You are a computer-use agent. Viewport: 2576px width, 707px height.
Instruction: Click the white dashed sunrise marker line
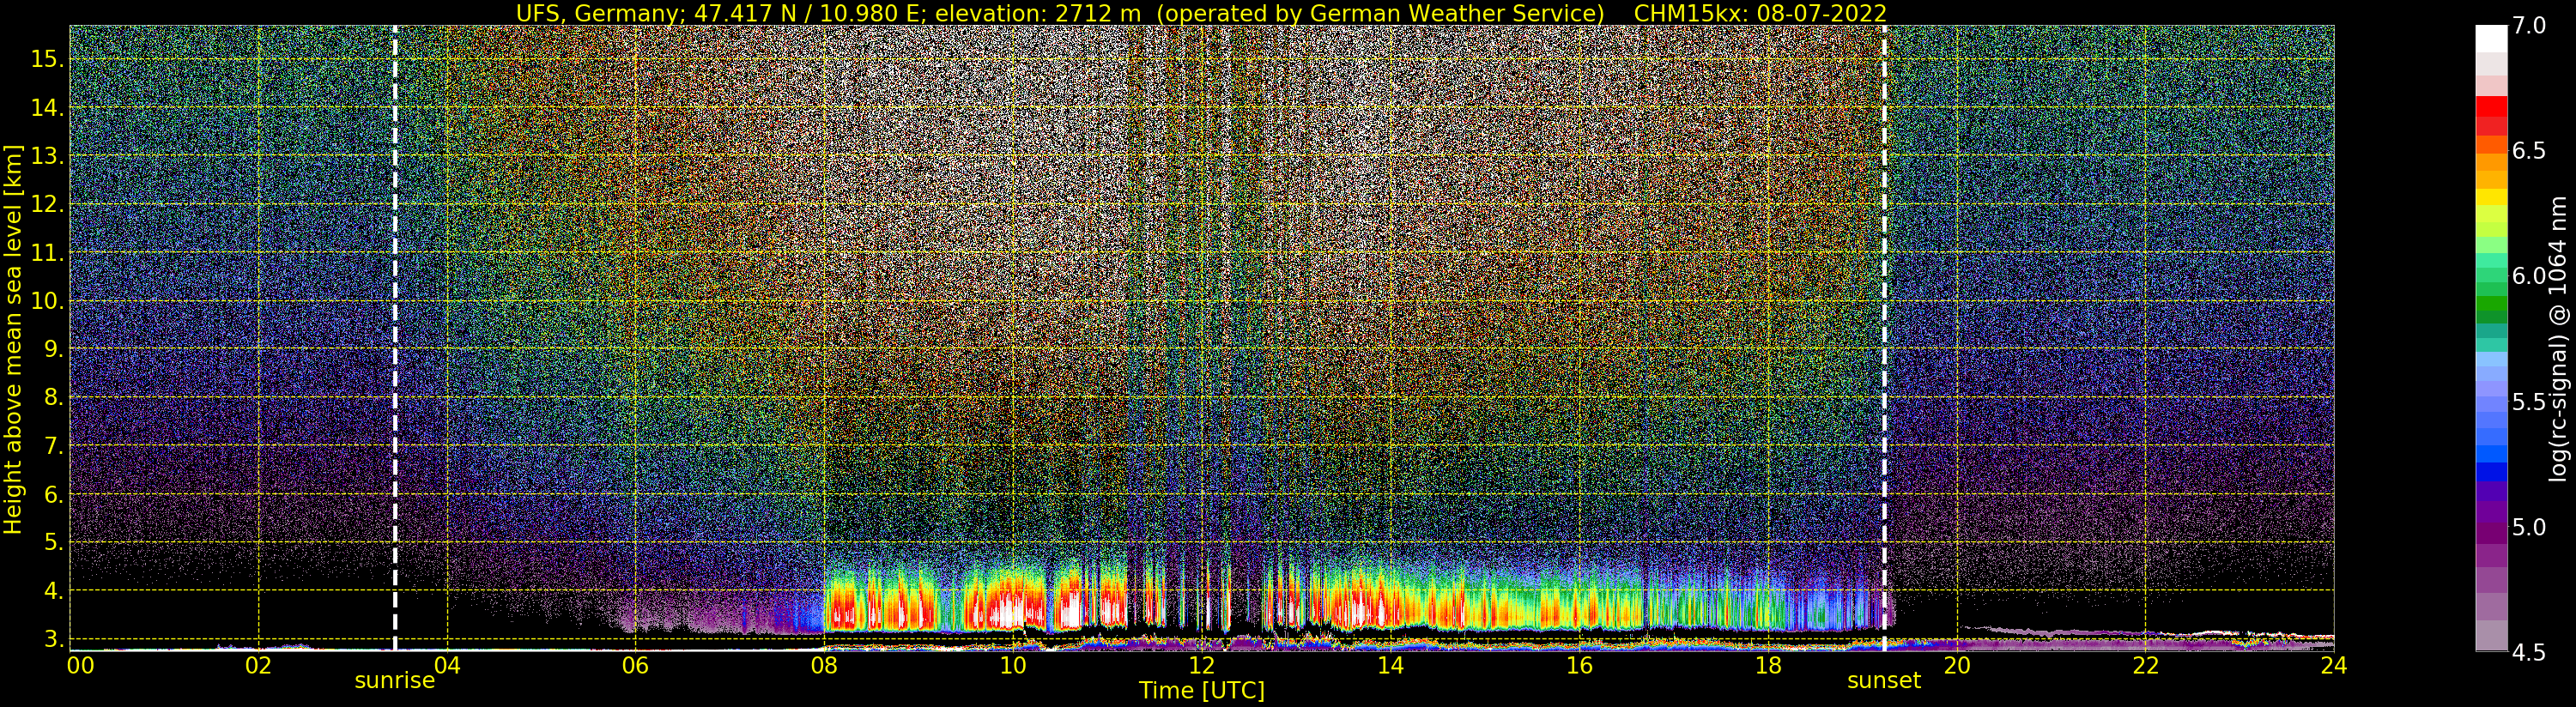395,338
